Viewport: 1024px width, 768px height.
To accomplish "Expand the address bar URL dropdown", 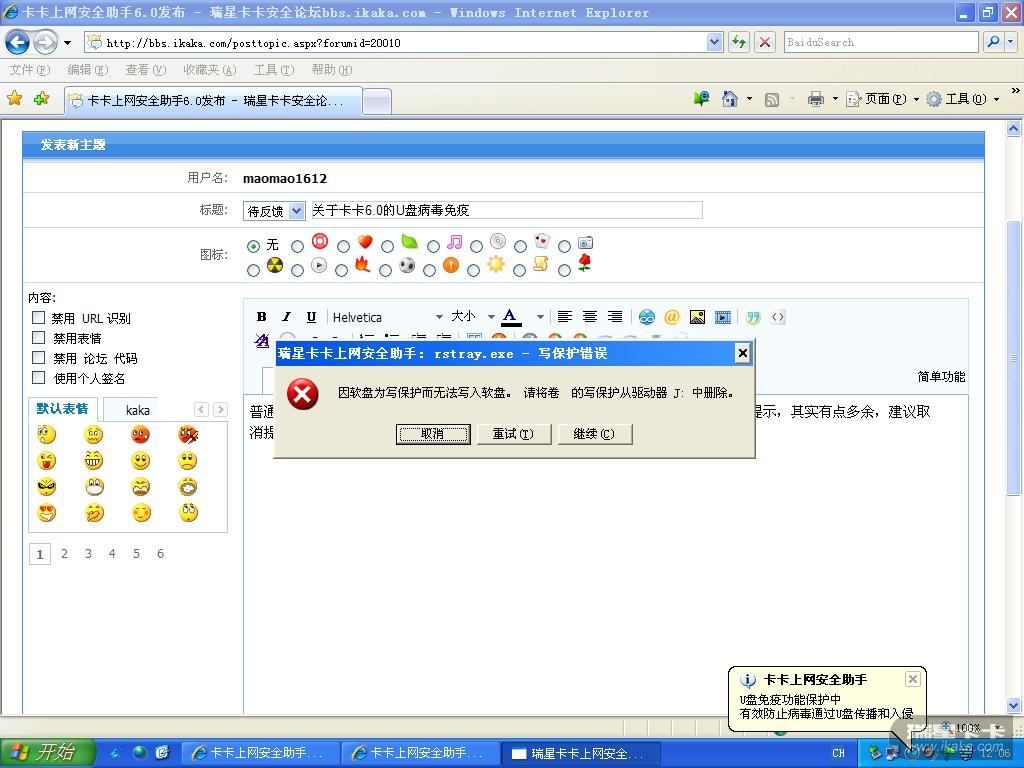I will (x=714, y=42).
